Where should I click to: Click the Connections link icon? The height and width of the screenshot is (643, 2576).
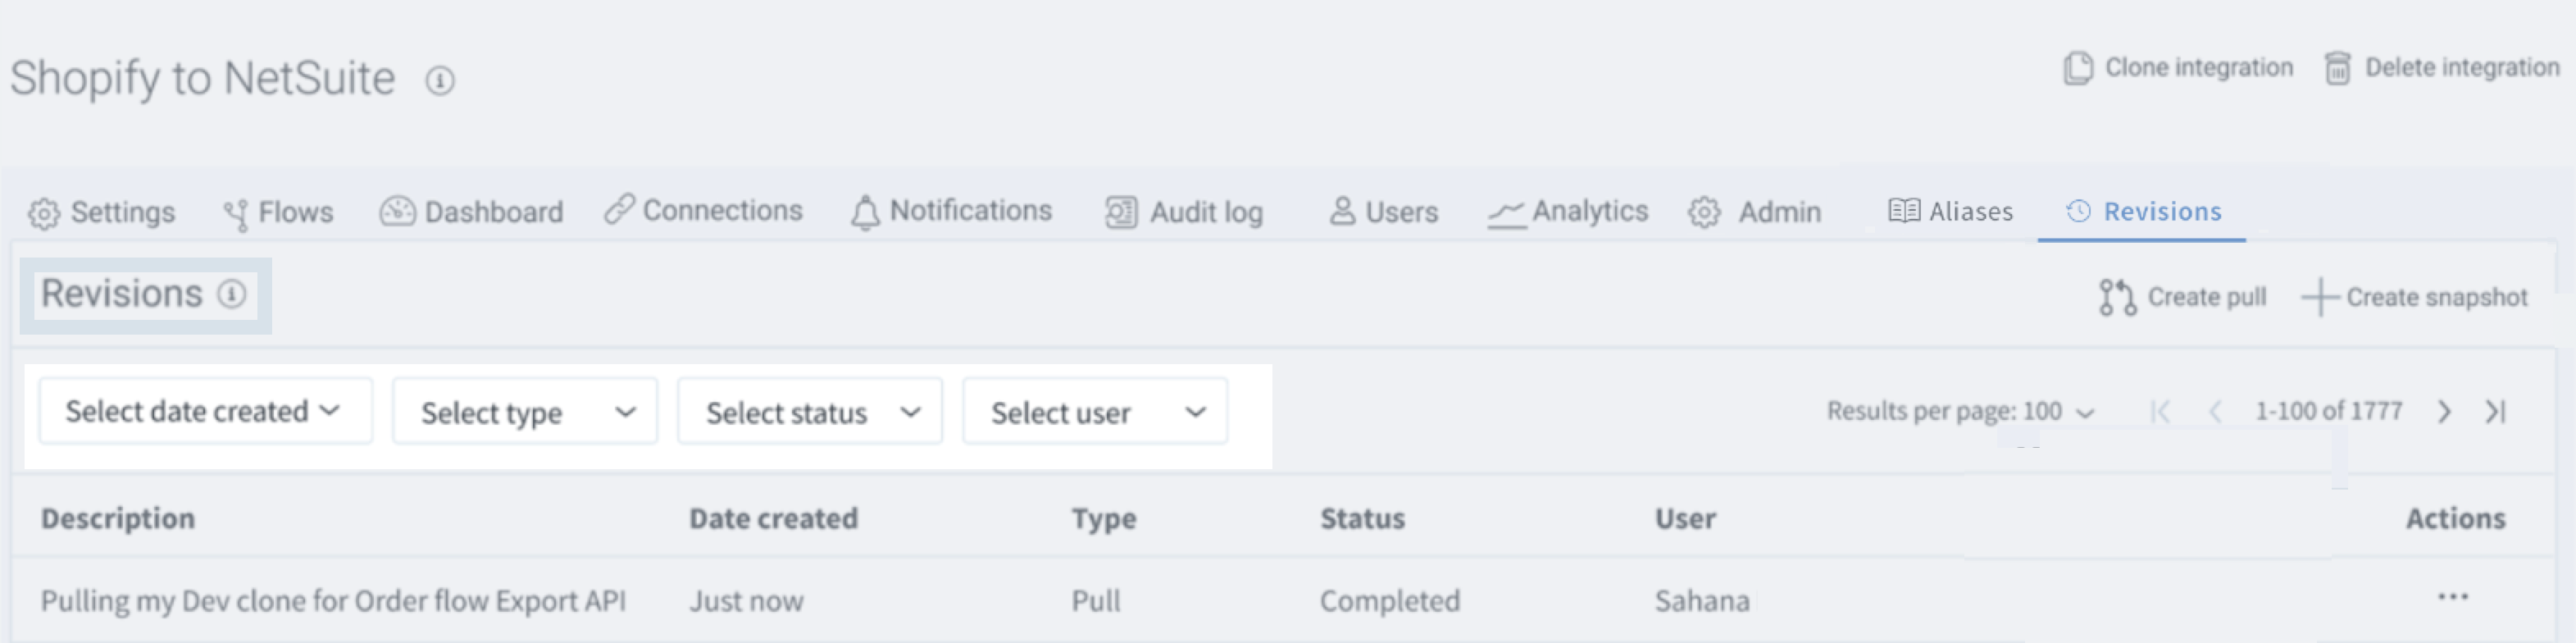click(619, 209)
